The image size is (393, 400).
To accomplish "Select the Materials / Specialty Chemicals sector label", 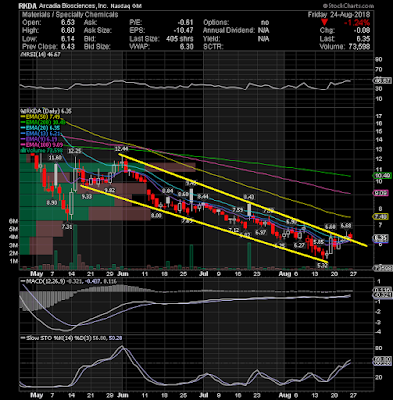I will [70, 15].
